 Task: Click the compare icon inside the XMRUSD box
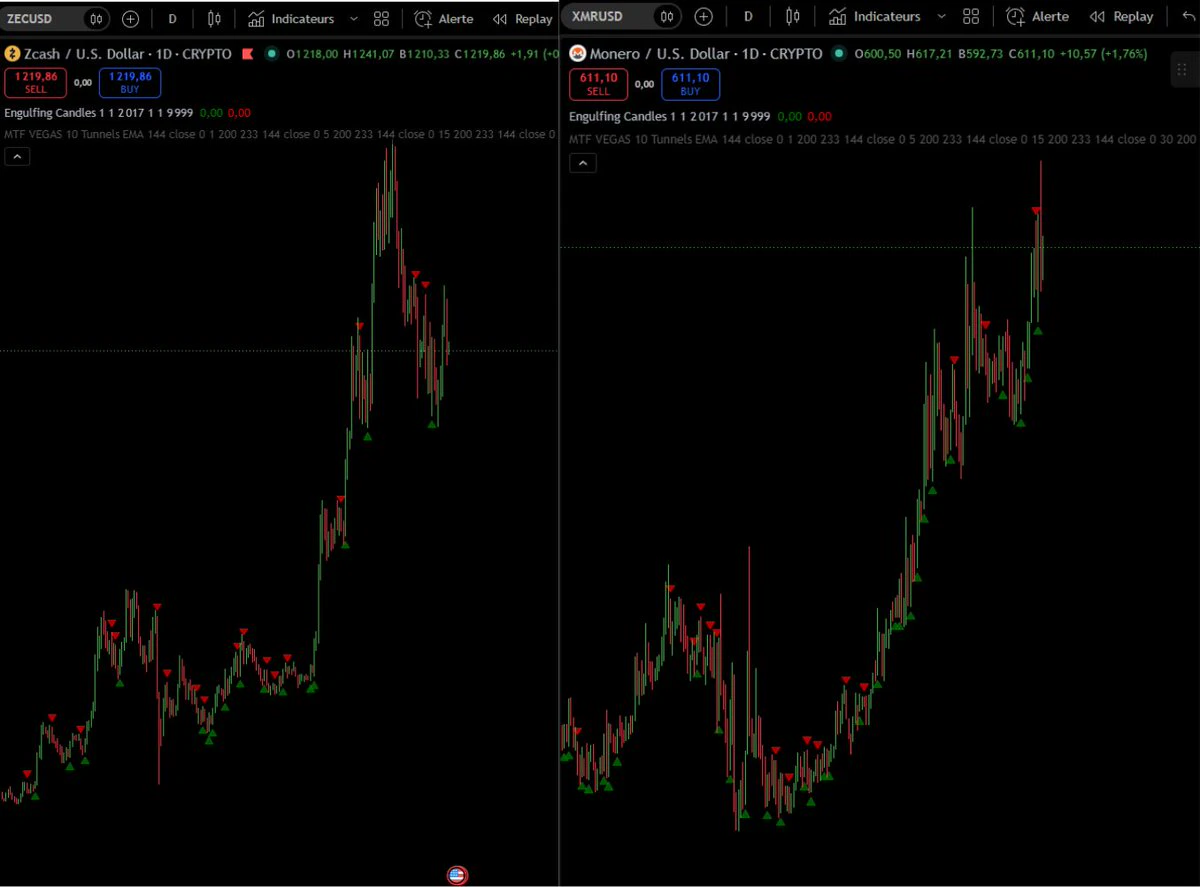[666, 17]
